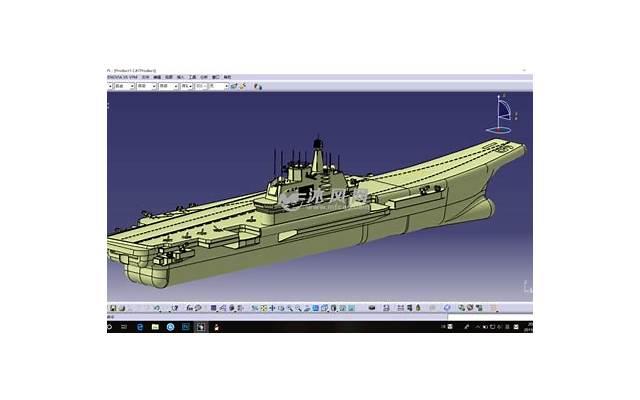The image size is (640, 400).
Task: Click the Create Multi-View blue icon
Action: click(316, 308)
